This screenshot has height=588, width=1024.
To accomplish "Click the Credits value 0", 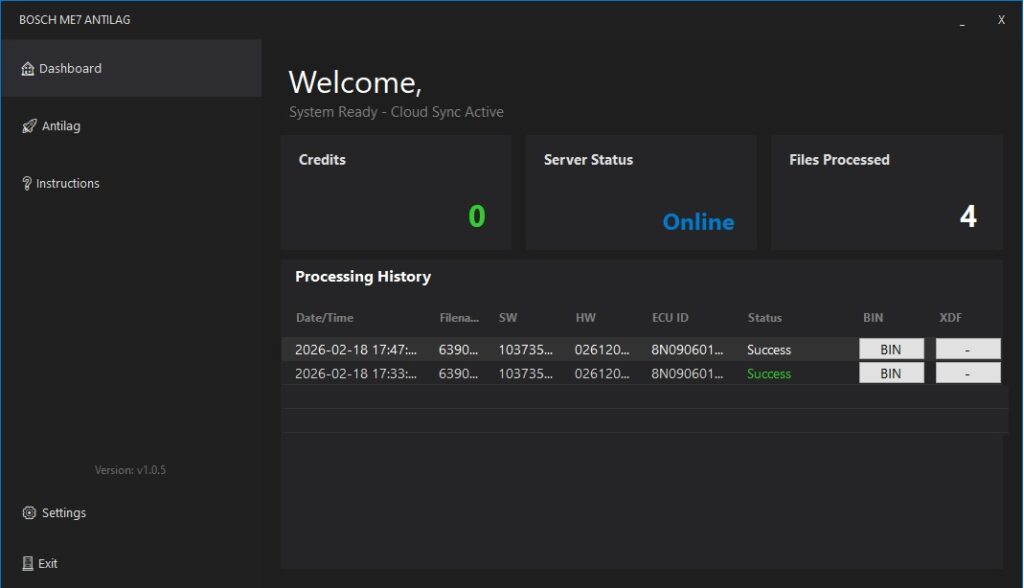I will coord(477,216).
